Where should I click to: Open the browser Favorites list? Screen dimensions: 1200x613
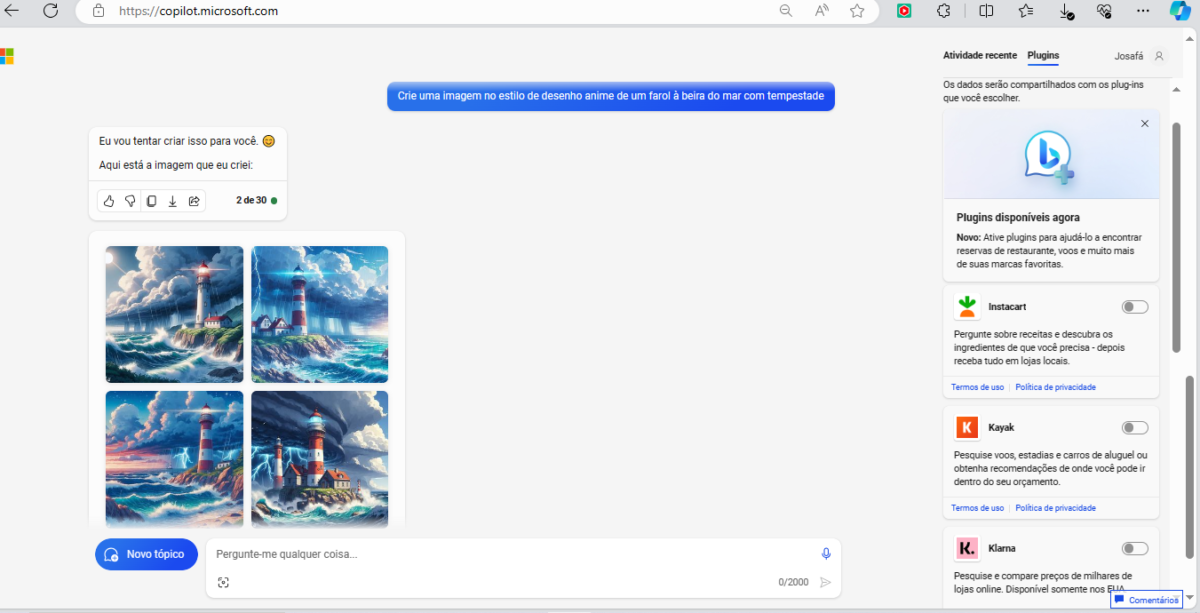click(x=1026, y=11)
